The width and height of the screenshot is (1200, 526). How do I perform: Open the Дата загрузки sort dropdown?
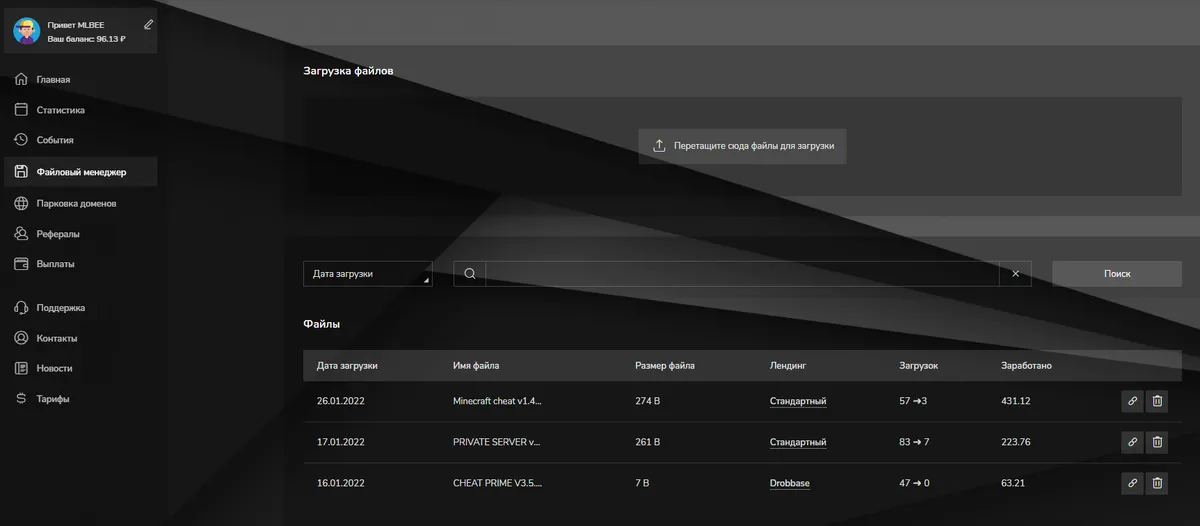pyautogui.click(x=368, y=274)
